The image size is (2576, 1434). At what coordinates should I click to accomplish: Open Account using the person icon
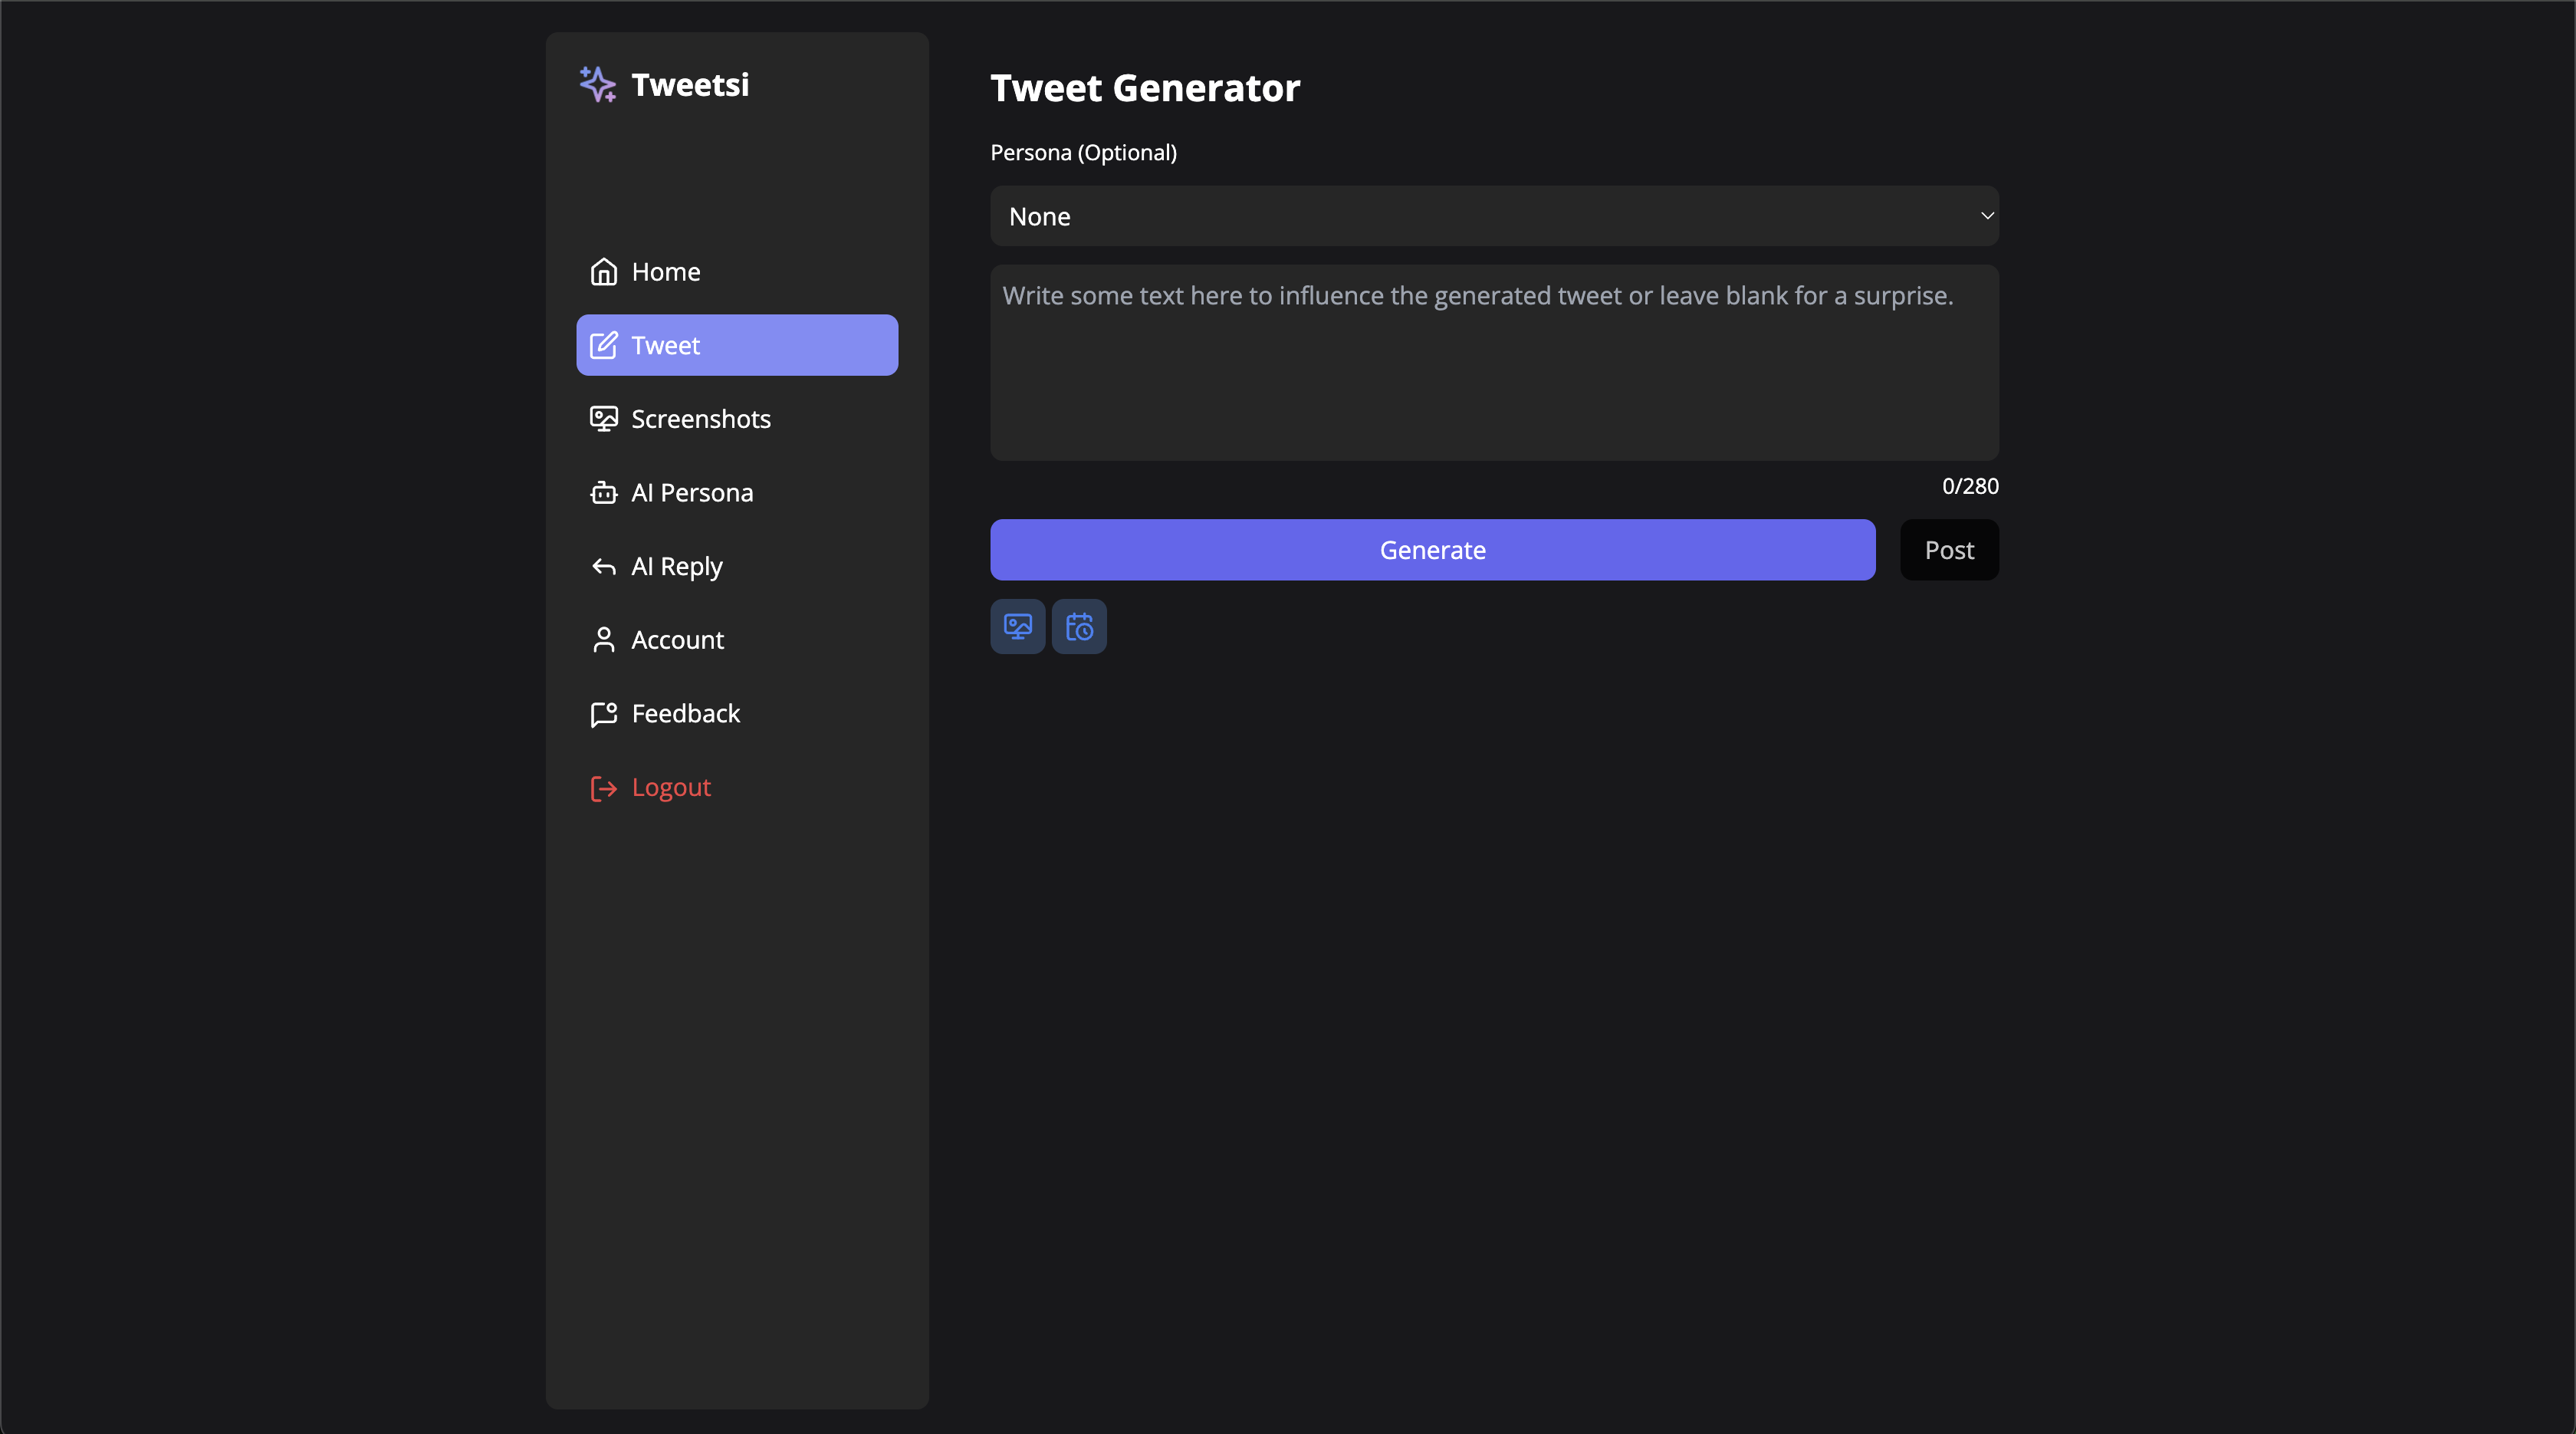click(x=604, y=640)
